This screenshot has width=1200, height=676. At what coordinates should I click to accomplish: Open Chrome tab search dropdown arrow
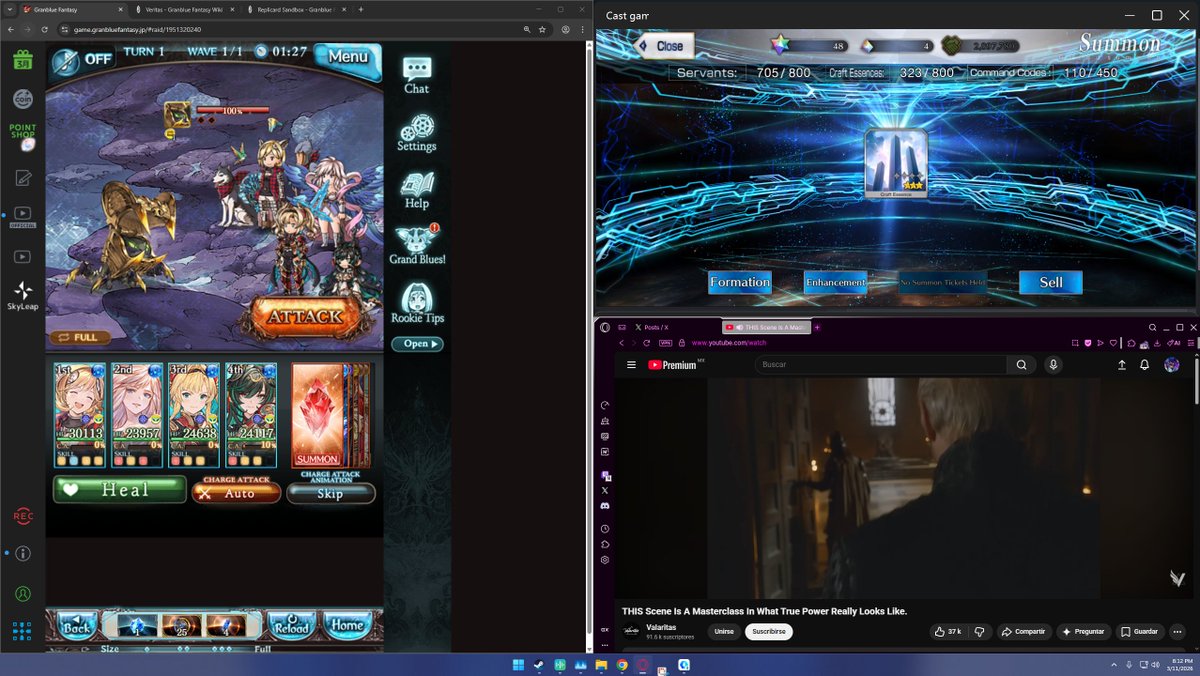pyautogui.click(x=9, y=9)
